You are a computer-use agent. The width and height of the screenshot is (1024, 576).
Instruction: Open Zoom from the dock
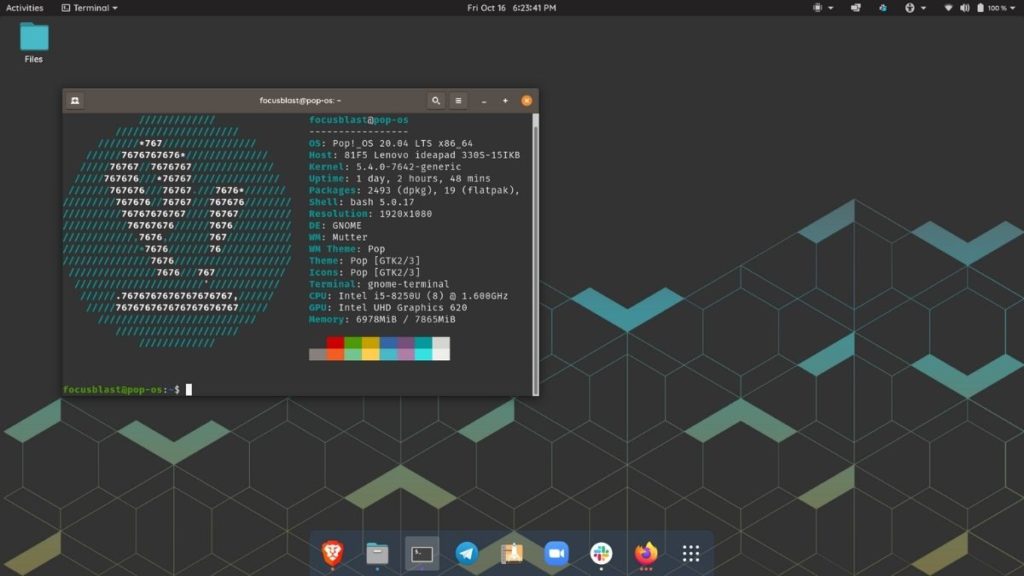click(556, 553)
